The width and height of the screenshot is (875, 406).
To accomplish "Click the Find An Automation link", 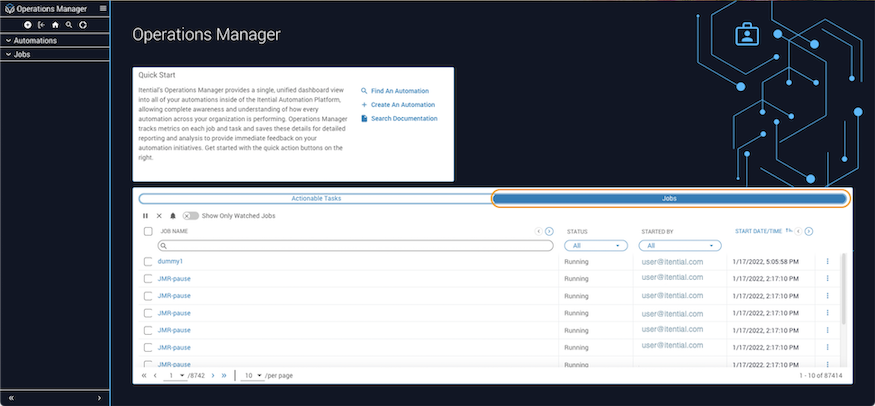I will 399,91.
